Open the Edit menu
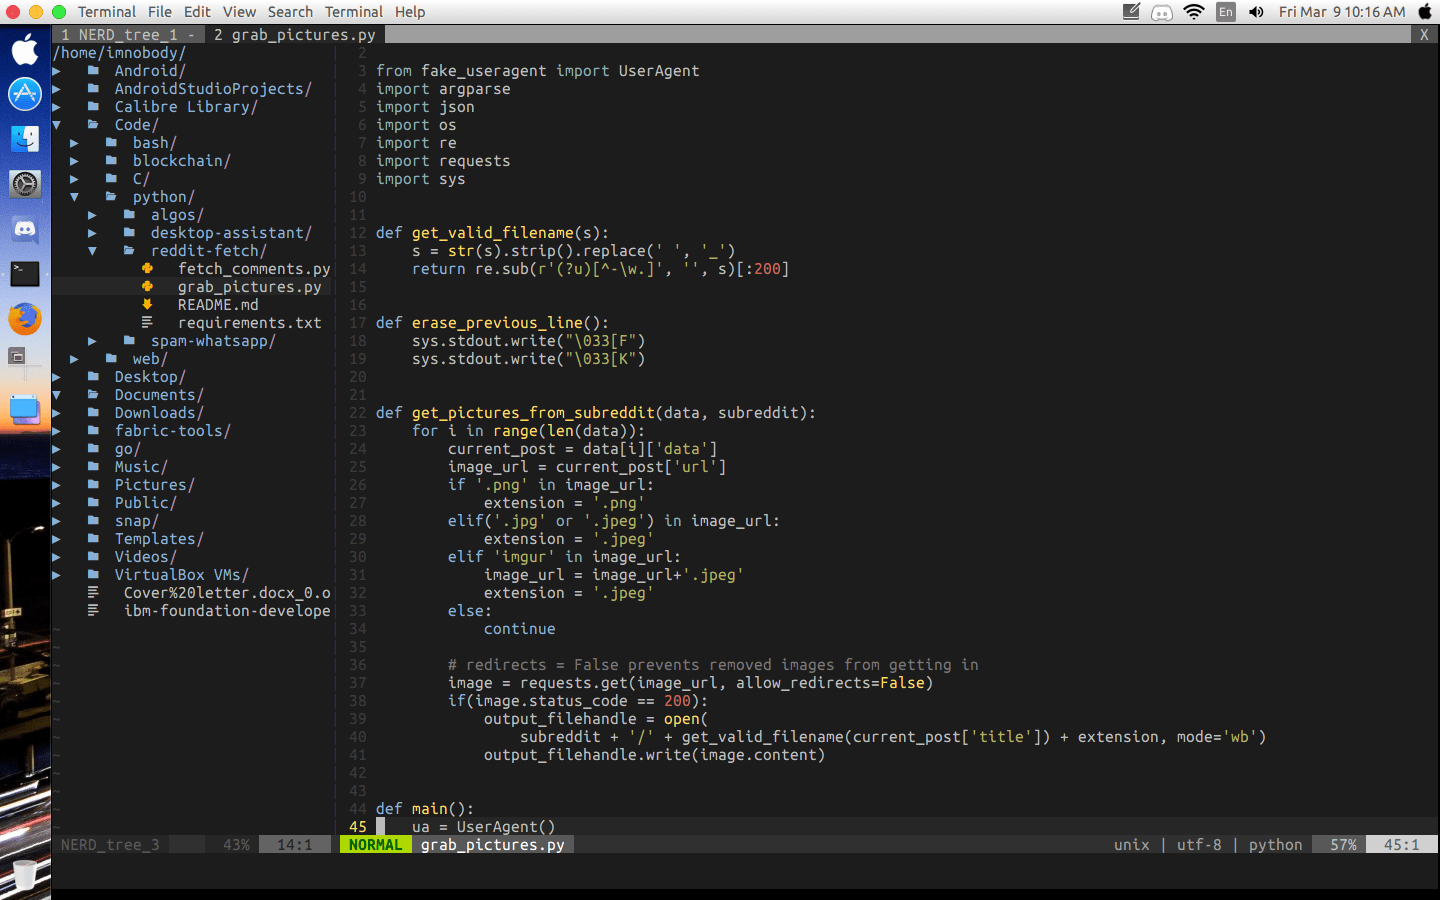Image resolution: width=1440 pixels, height=900 pixels. click(x=197, y=12)
